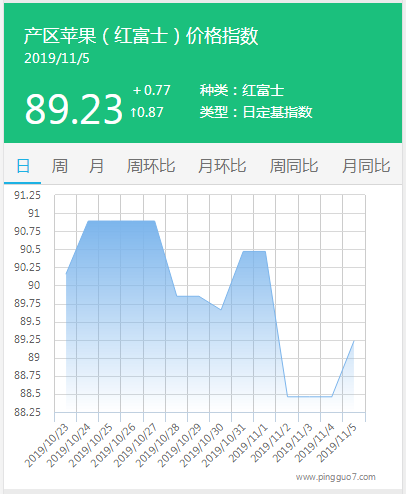The image size is (406, 494).
Task: Click the chart low point at 2019/11/2
Action: click(x=287, y=397)
